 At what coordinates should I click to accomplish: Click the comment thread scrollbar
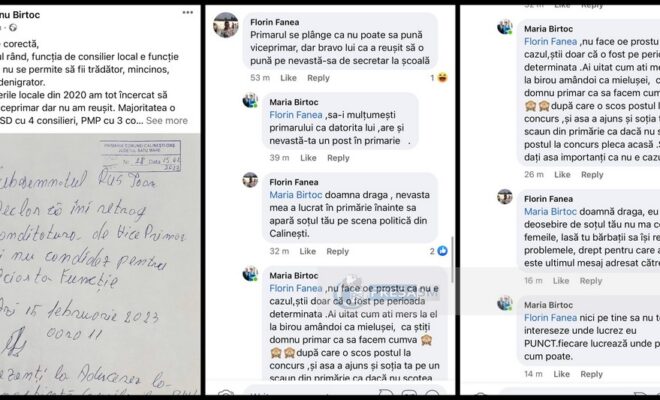click(x=452, y=259)
